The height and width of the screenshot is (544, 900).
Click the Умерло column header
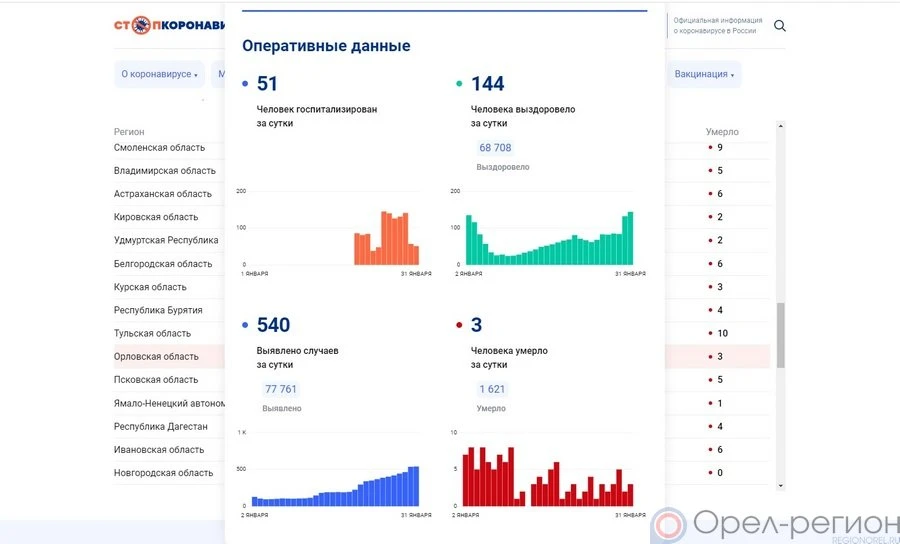point(722,132)
